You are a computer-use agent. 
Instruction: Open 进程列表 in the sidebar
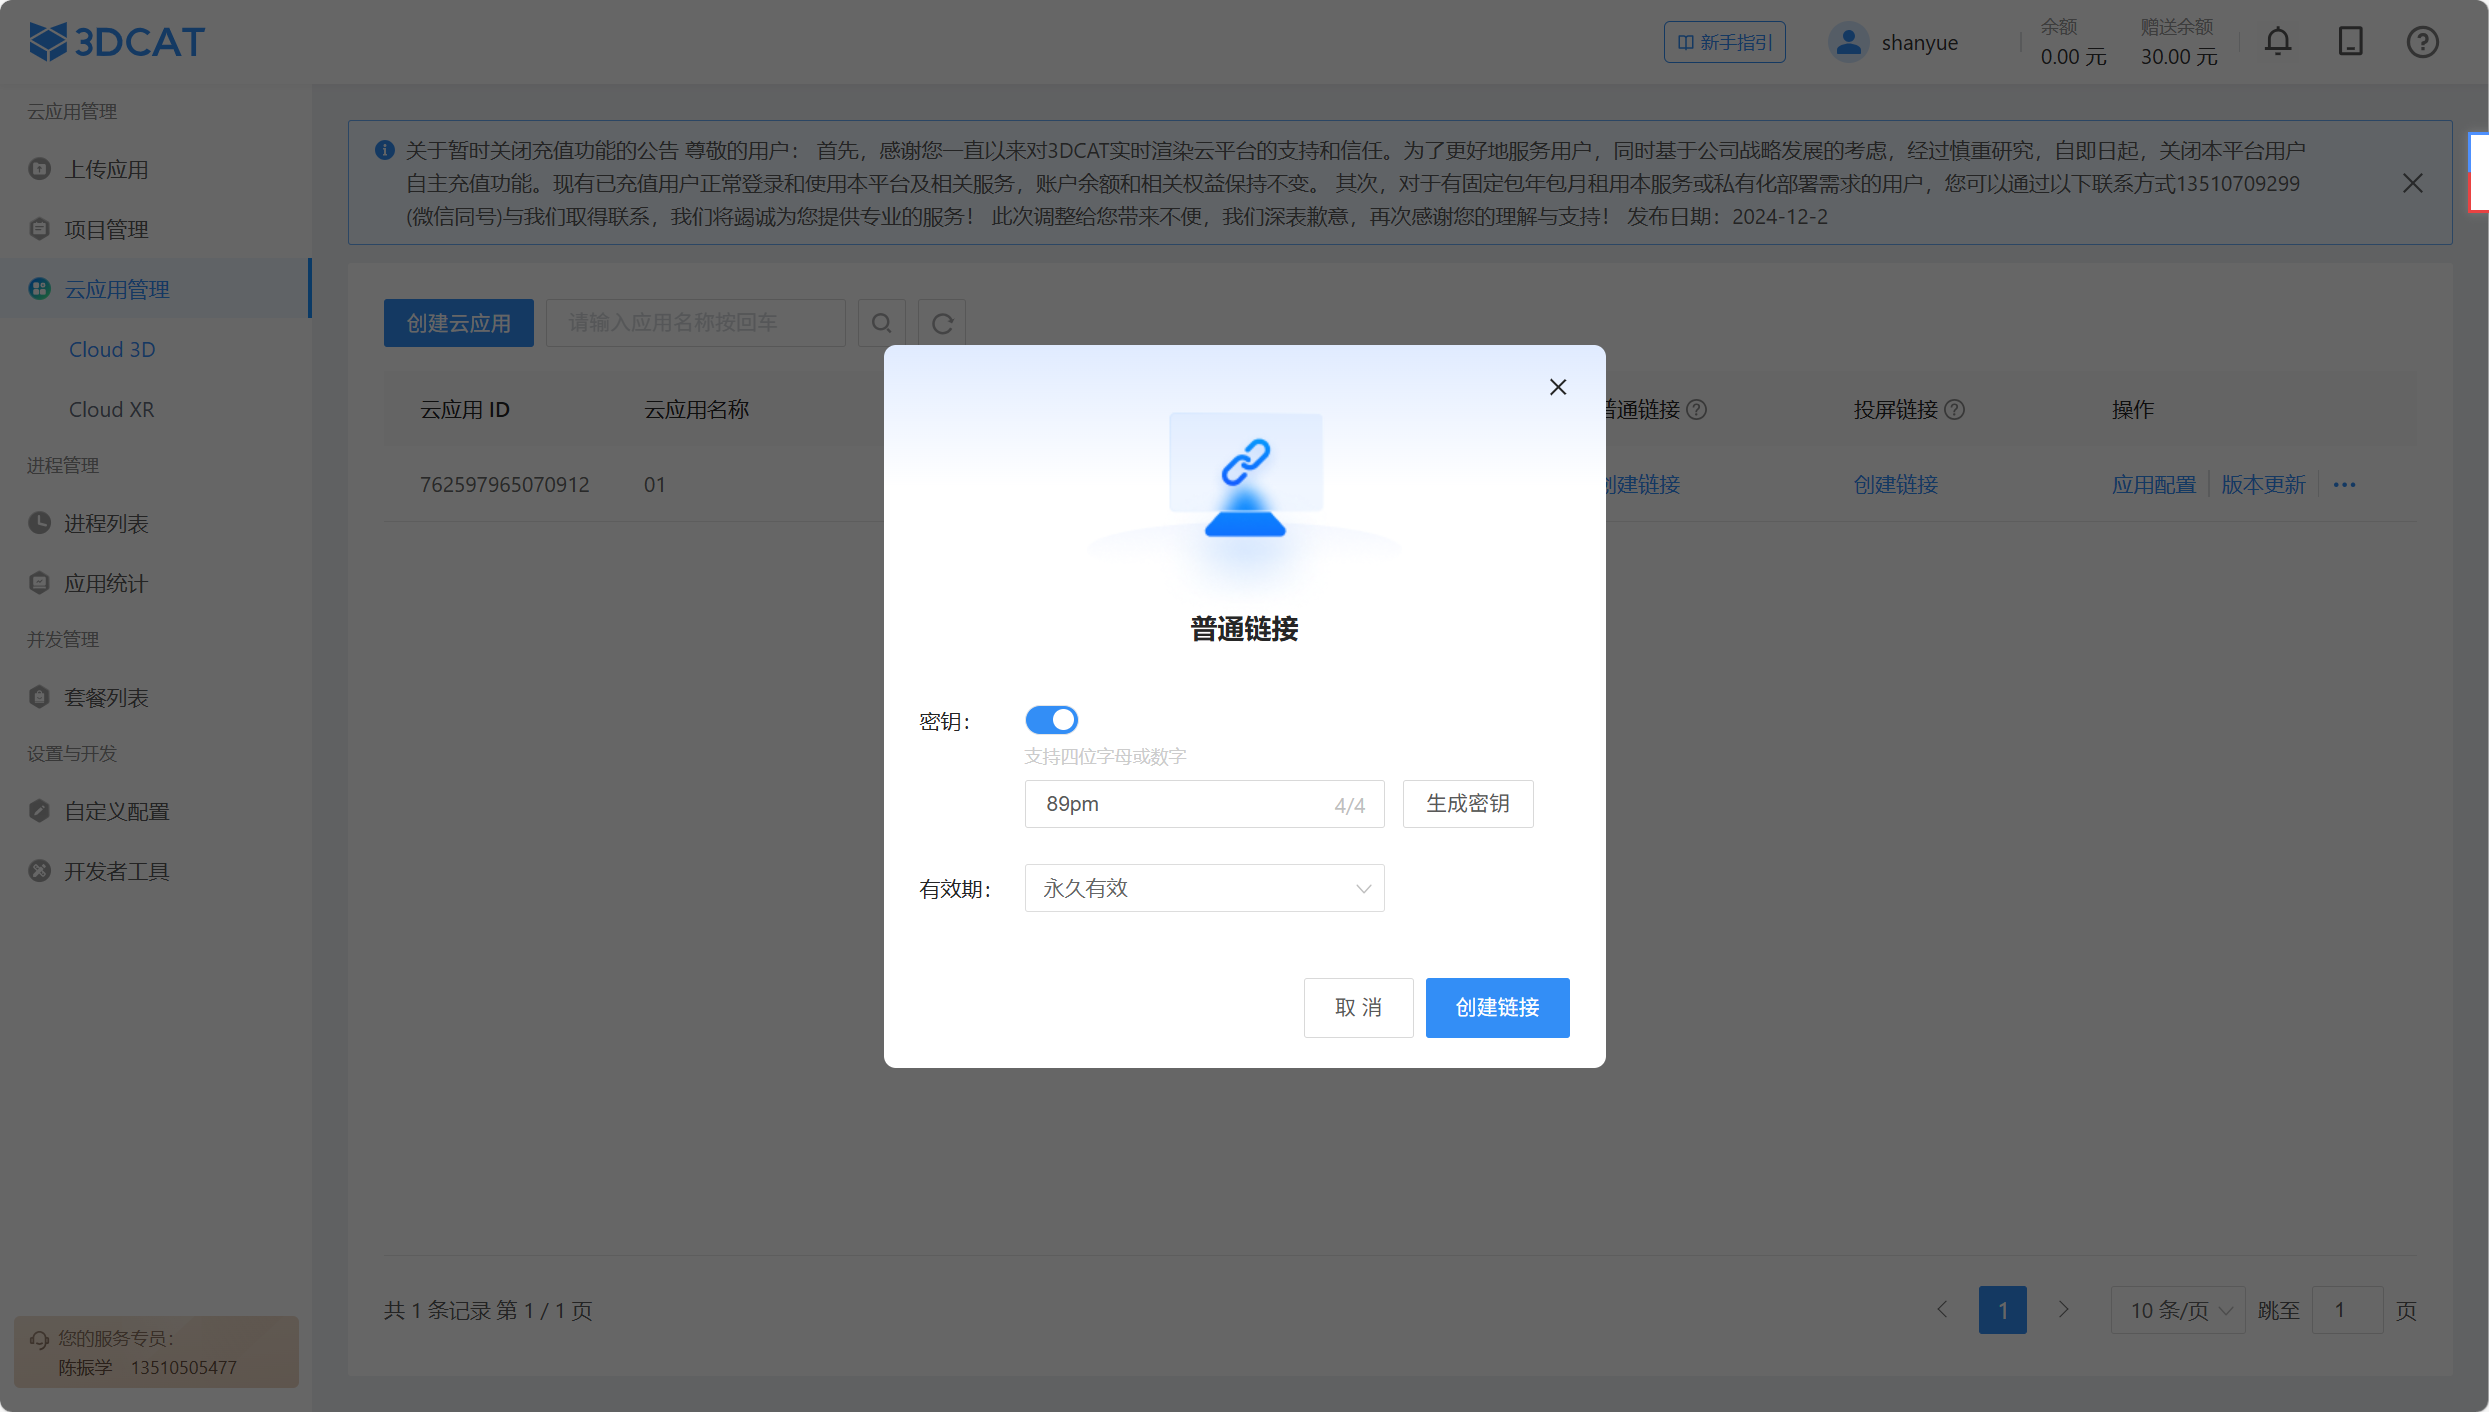pyautogui.click(x=106, y=523)
